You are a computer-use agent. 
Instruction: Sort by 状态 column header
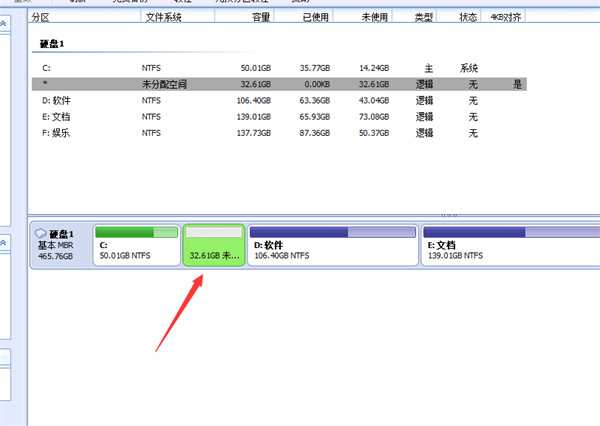(468, 18)
